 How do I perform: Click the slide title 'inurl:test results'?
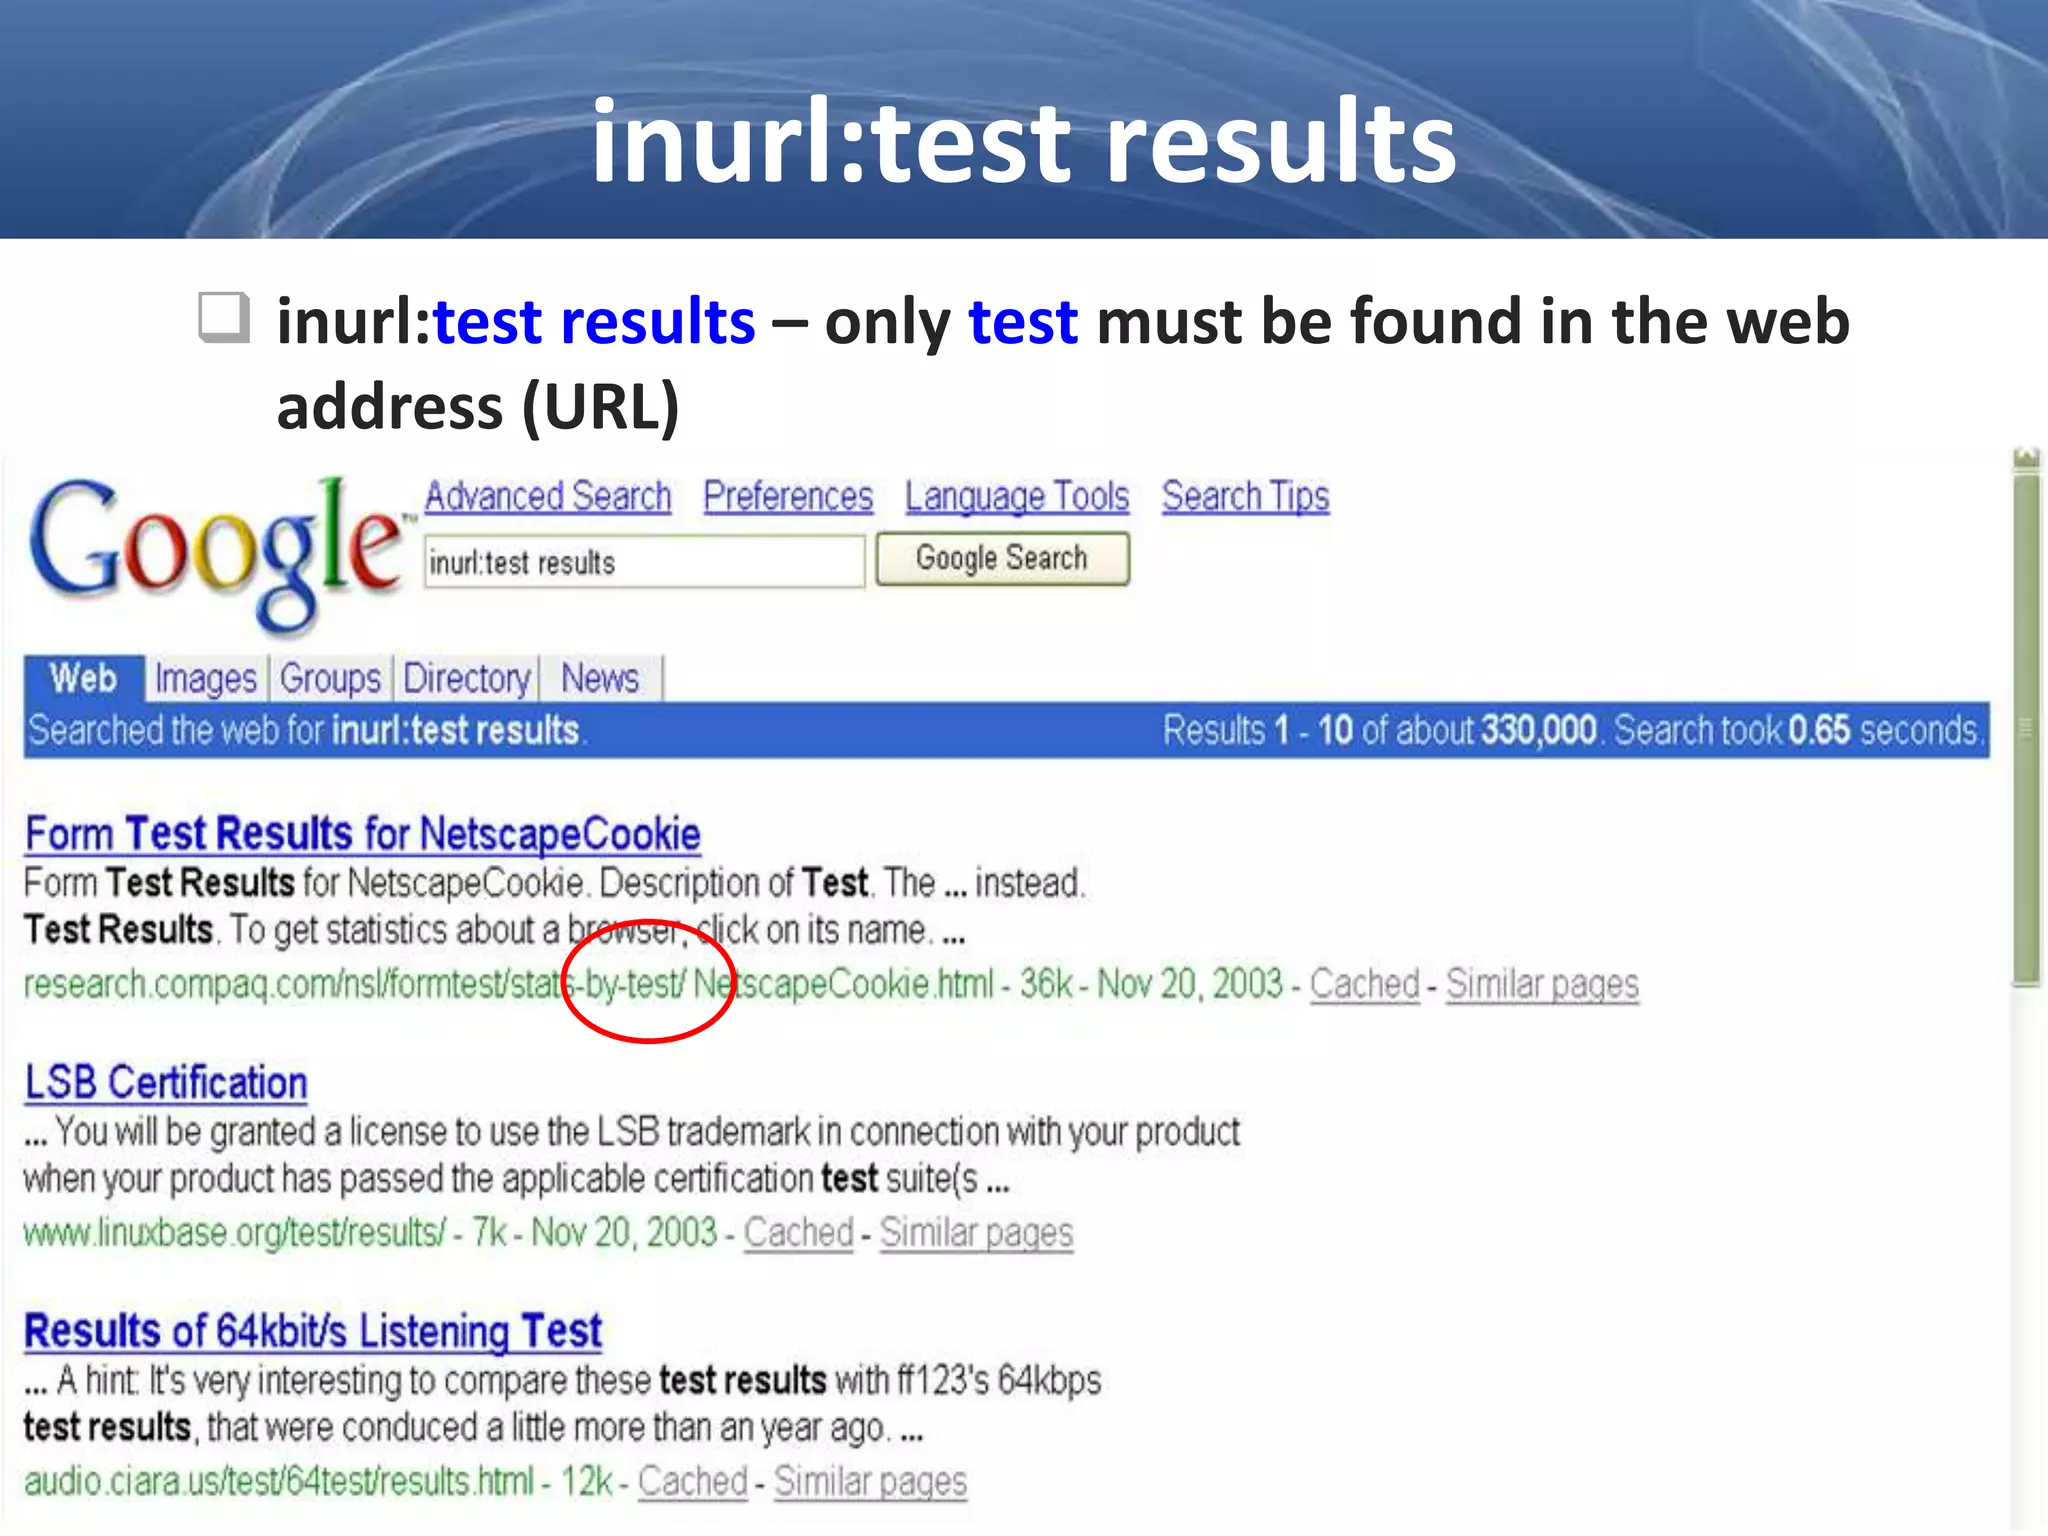point(1024,140)
